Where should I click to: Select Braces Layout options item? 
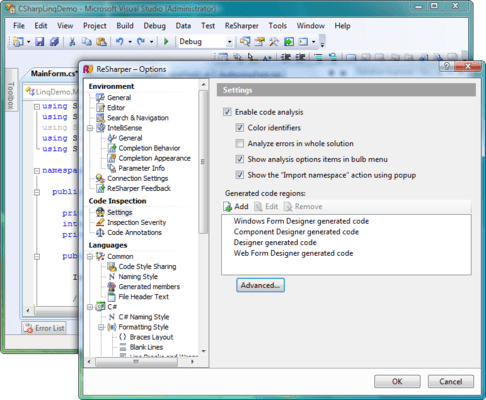pos(151,337)
